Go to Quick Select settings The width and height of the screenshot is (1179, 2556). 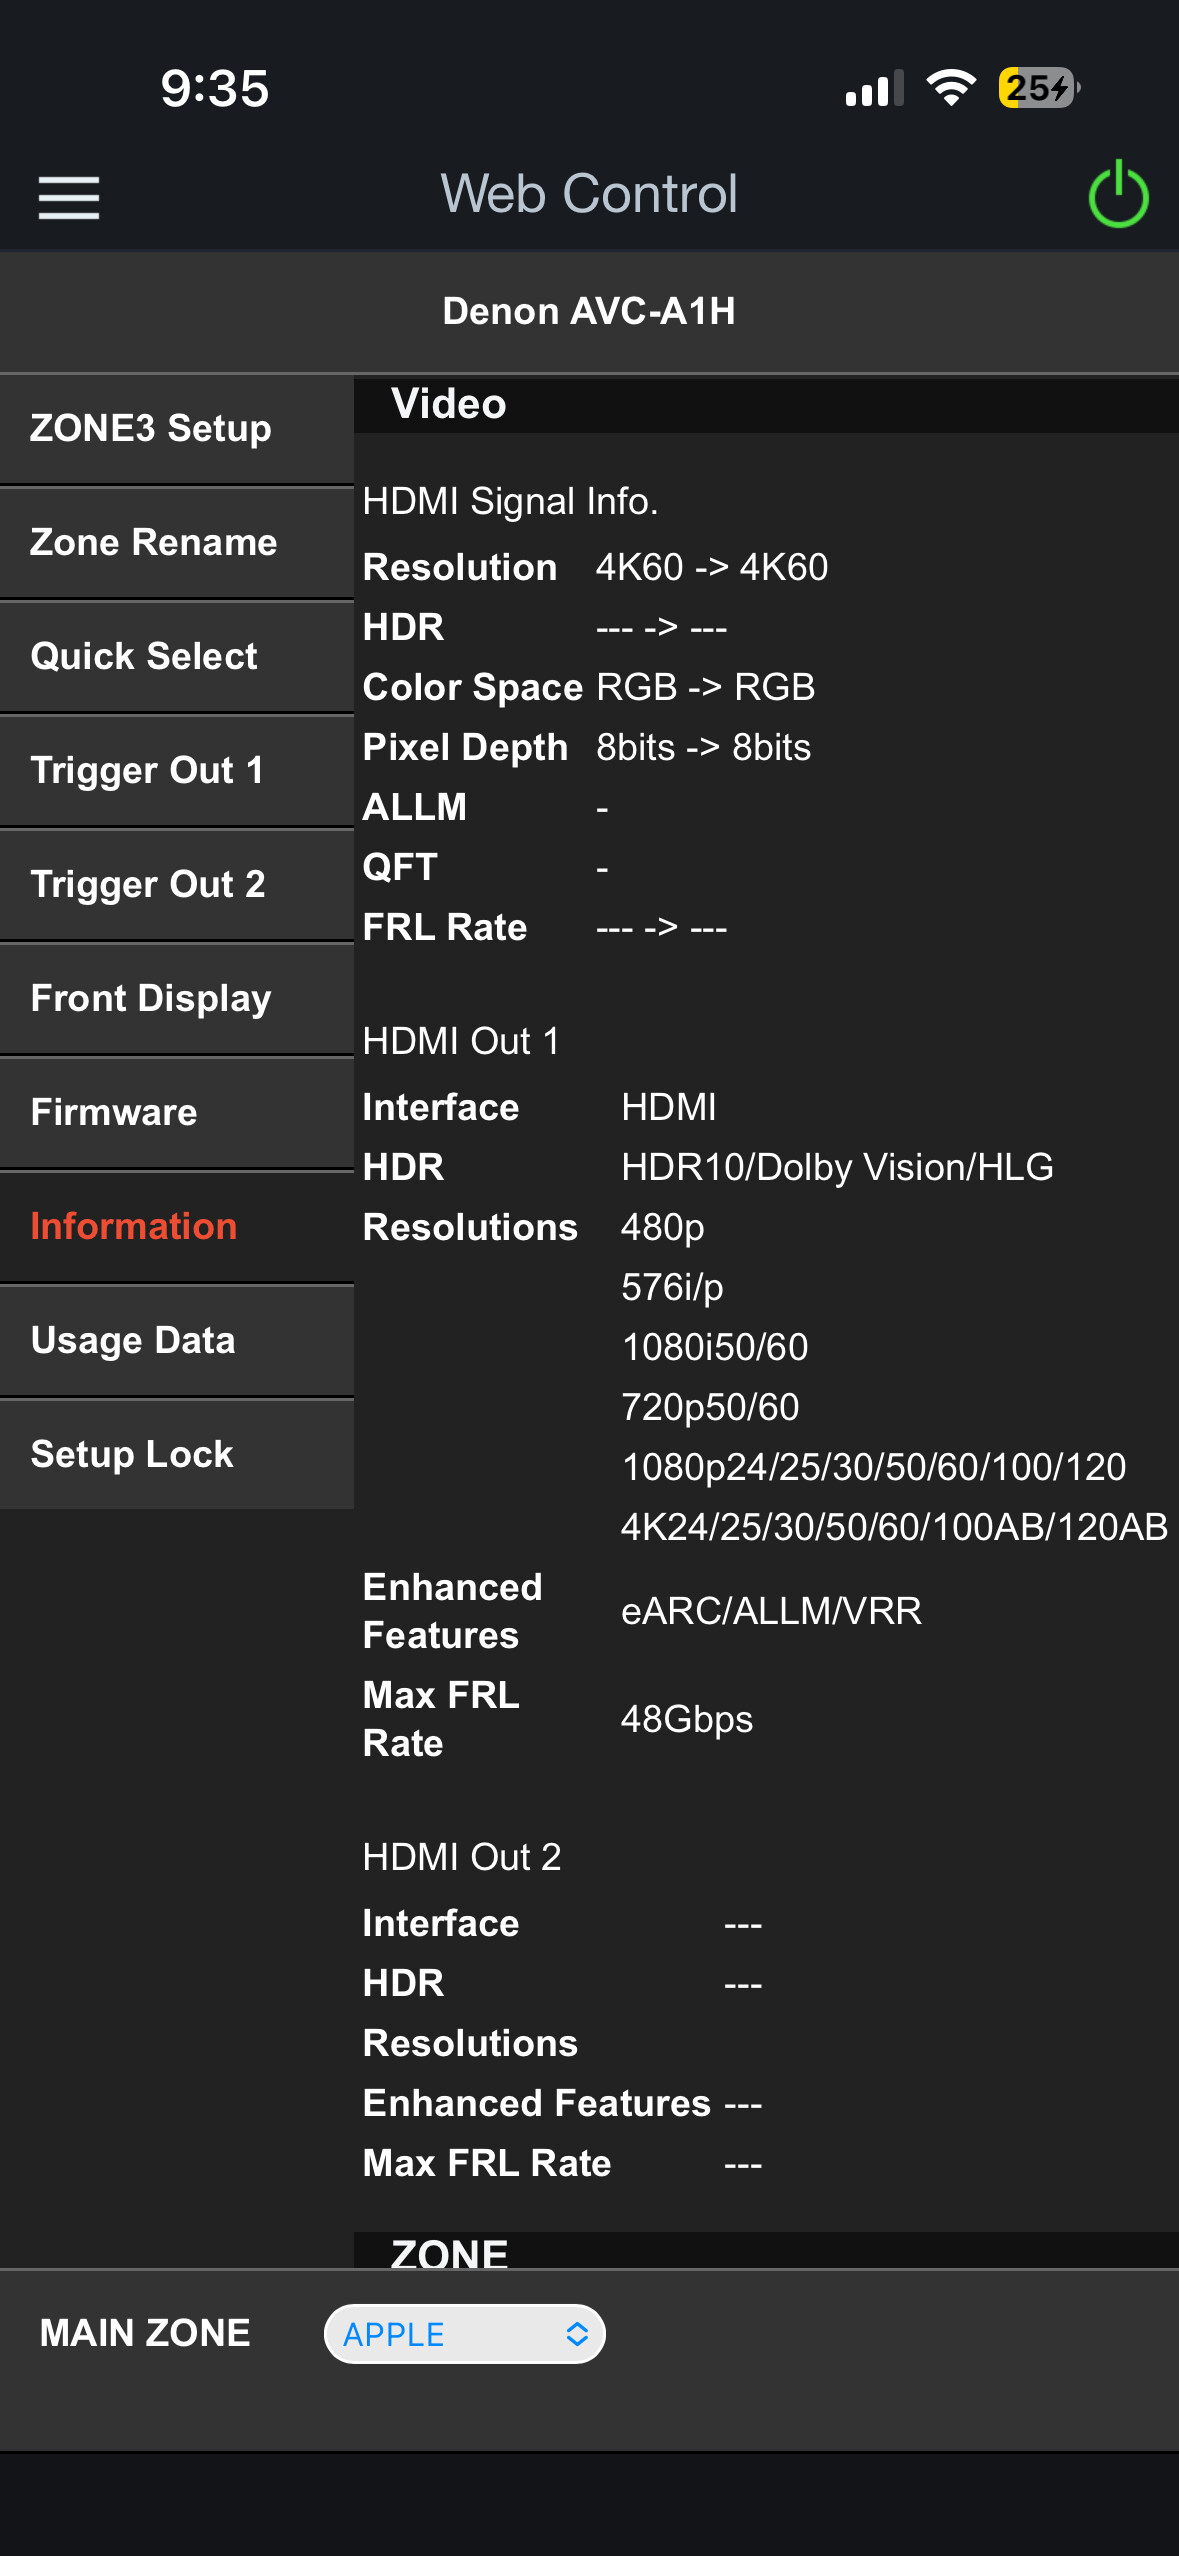point(177,657)
